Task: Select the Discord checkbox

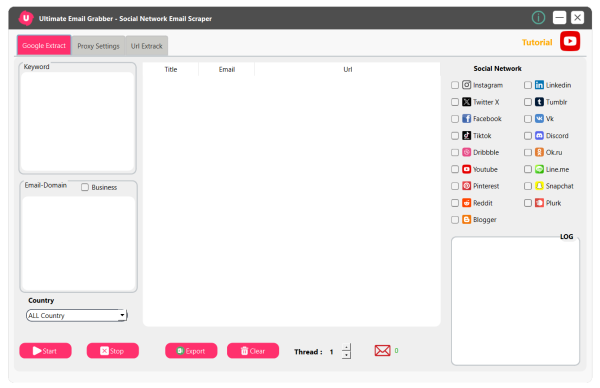Action: pyautogui.click(x=528, y=136)
